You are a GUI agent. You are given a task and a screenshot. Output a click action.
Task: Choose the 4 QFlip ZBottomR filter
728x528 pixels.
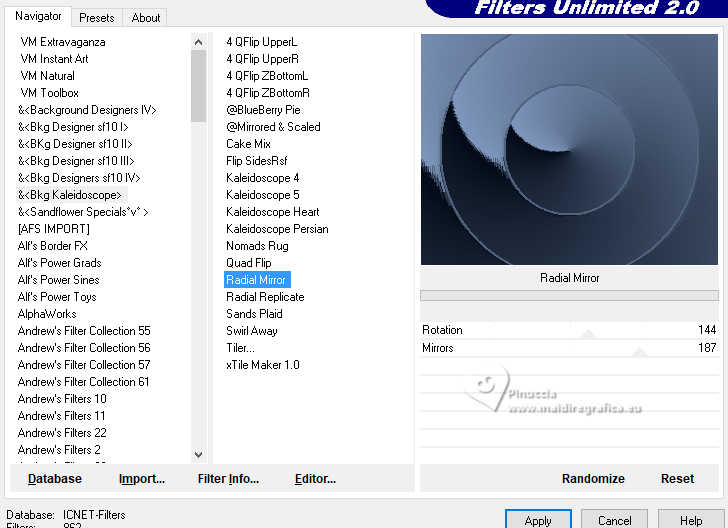268,93
